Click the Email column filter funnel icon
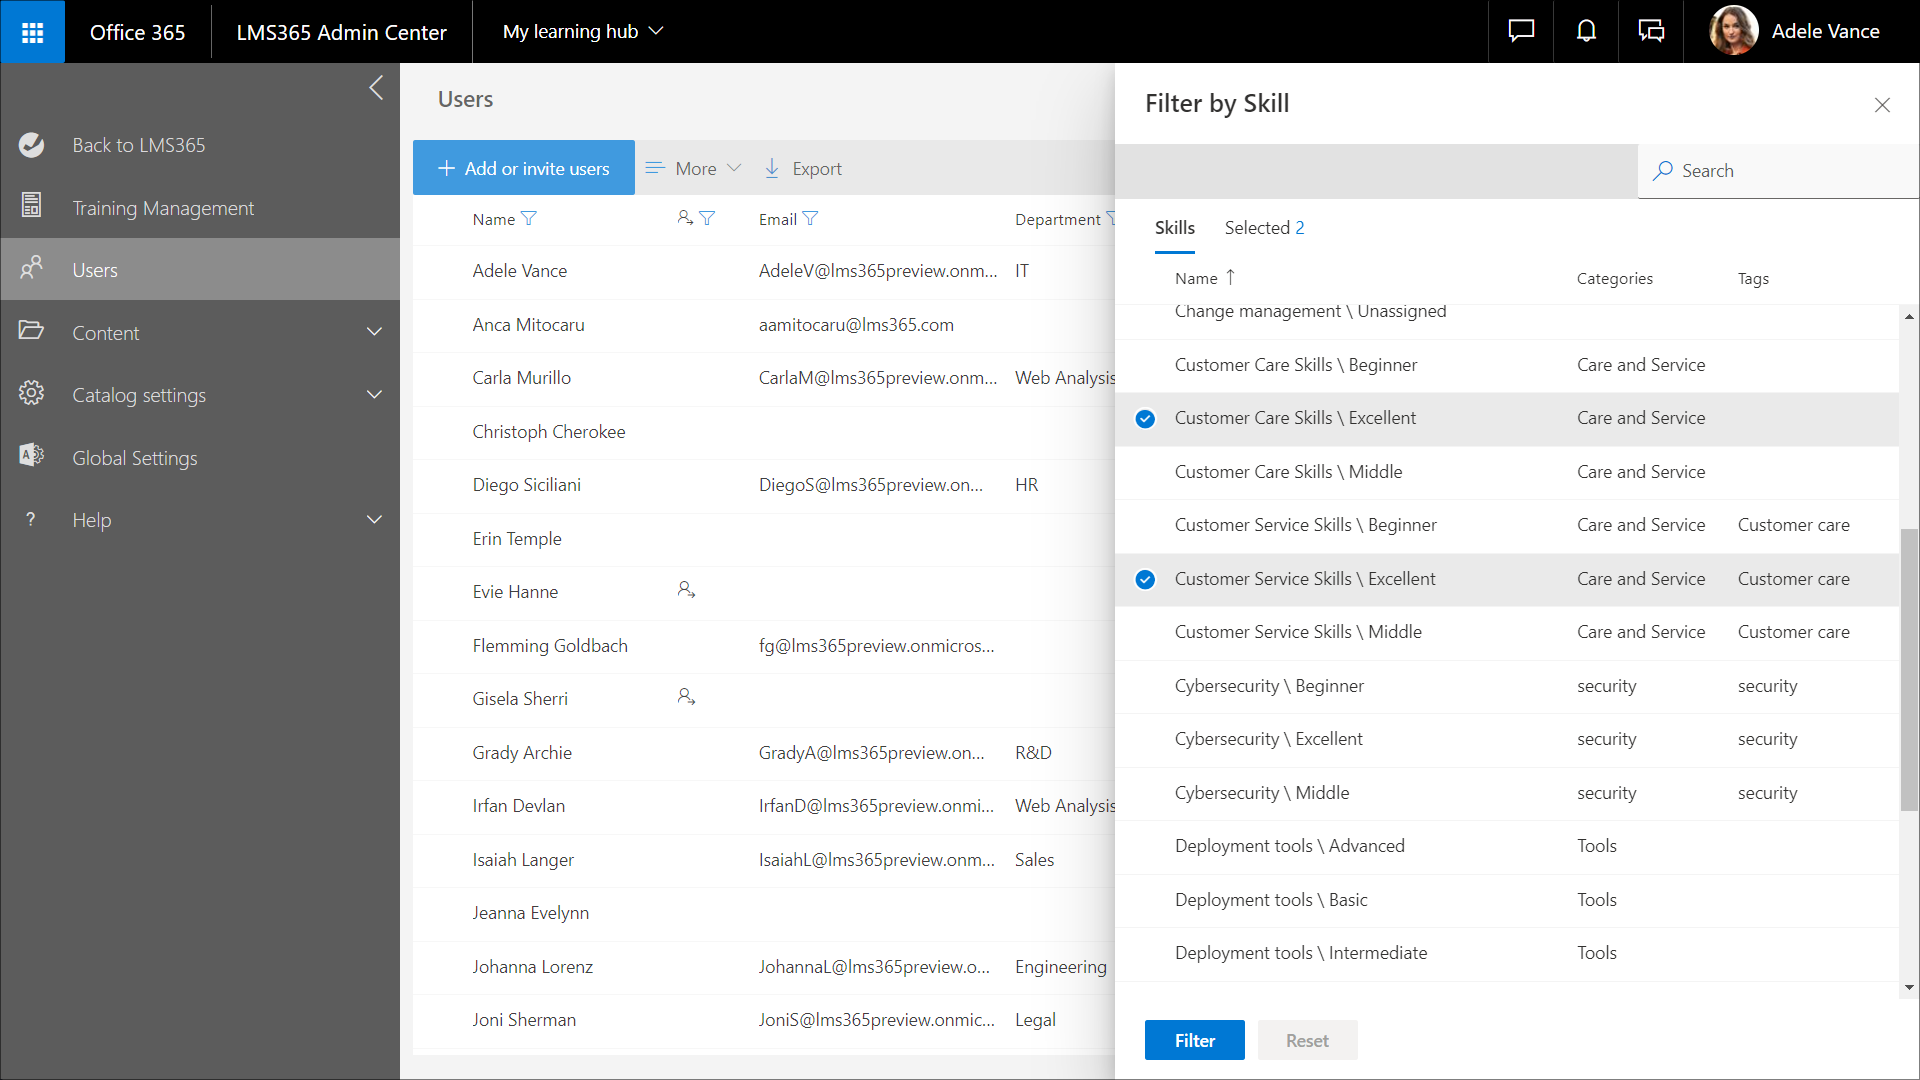The width and height of the screenshot is (1920, 1080). tap(810, 219)
